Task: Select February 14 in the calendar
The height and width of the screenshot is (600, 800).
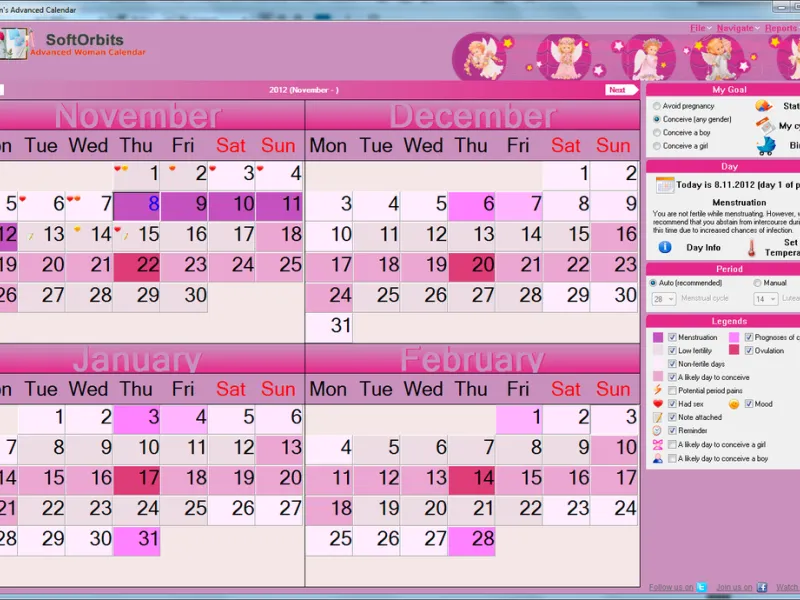Action: tap(471, 480)
